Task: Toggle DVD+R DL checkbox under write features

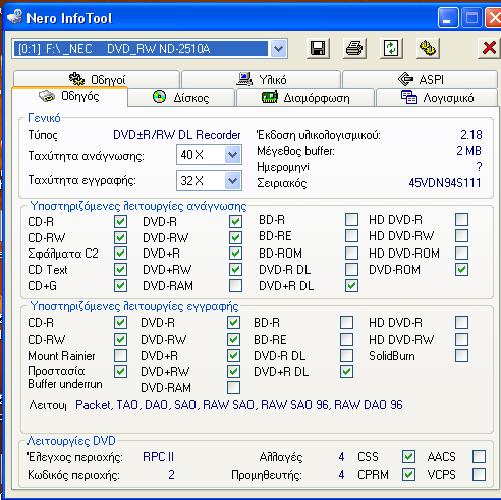Action: click(x=346, y=371)
